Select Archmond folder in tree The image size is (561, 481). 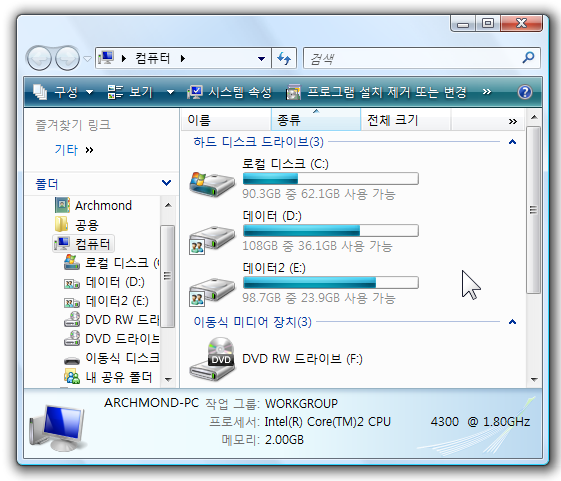tap(93, 205)
